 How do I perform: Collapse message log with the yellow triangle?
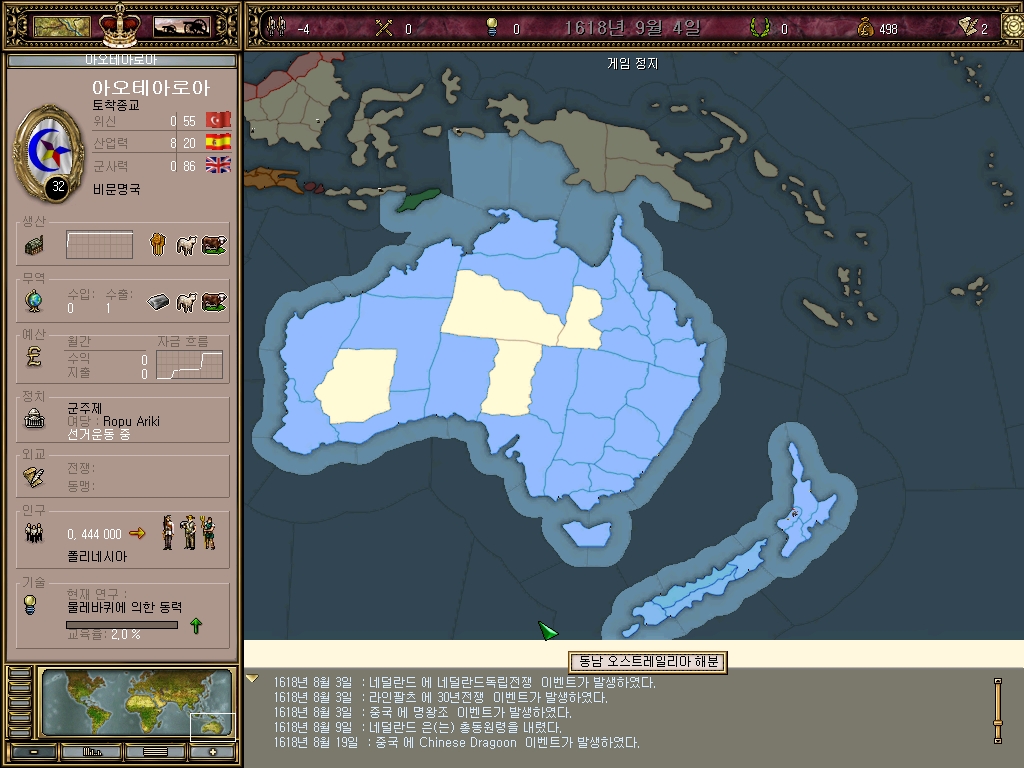253,679
